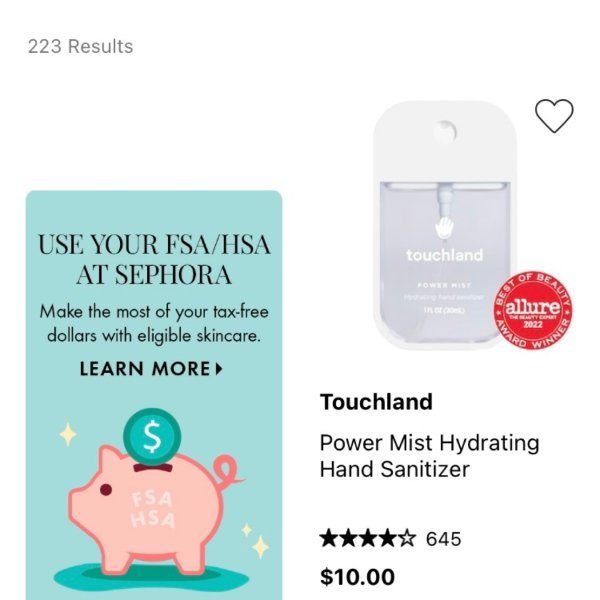The image size is (600, 600).
Task: Click the arrow next to Learn More
Action: [219, 369]
